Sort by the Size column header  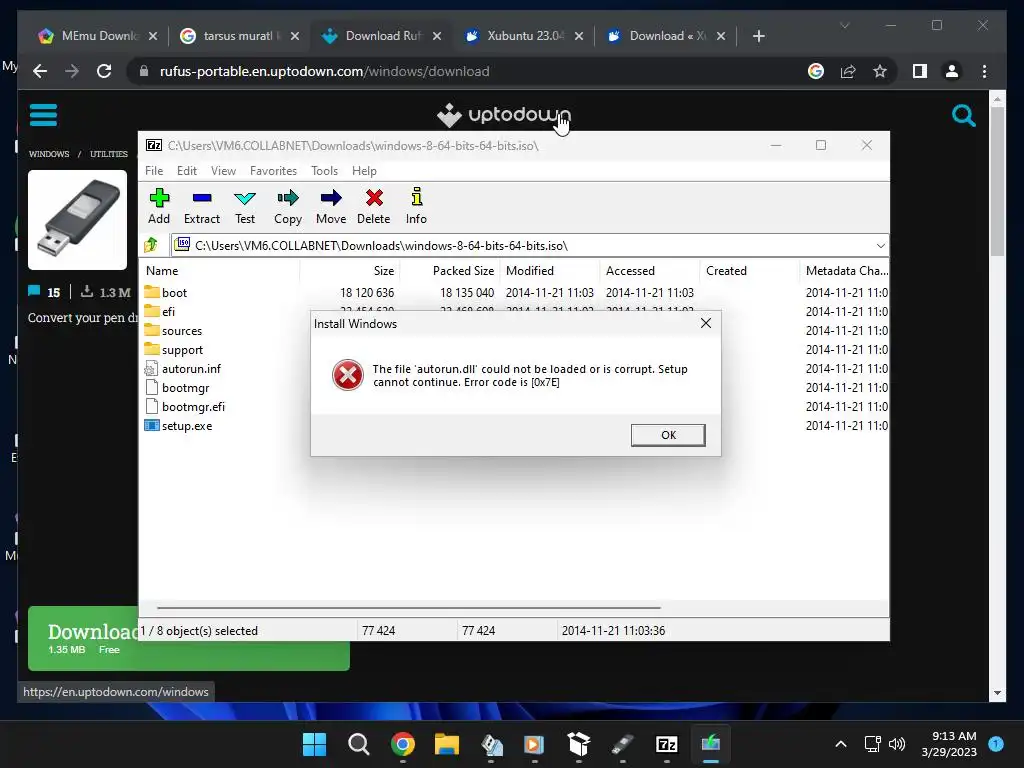pos(350,270)
